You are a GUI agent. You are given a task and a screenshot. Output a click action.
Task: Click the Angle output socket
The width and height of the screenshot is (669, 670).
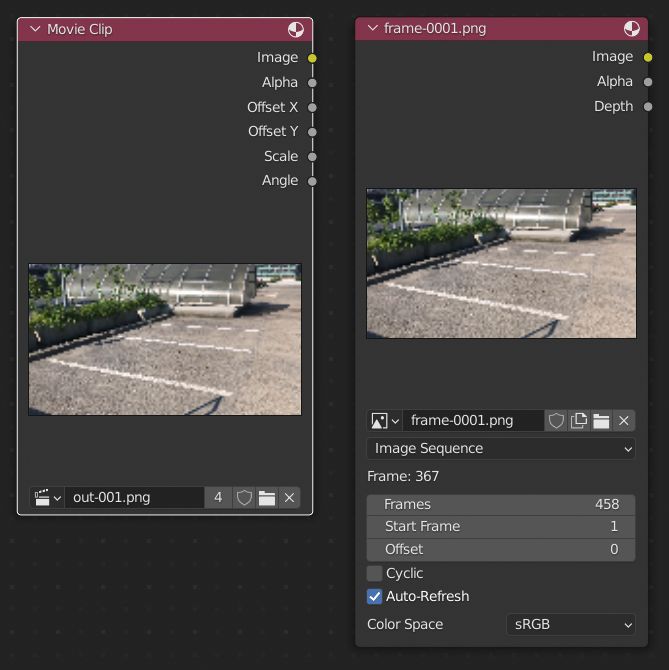[x=312, y=181]
